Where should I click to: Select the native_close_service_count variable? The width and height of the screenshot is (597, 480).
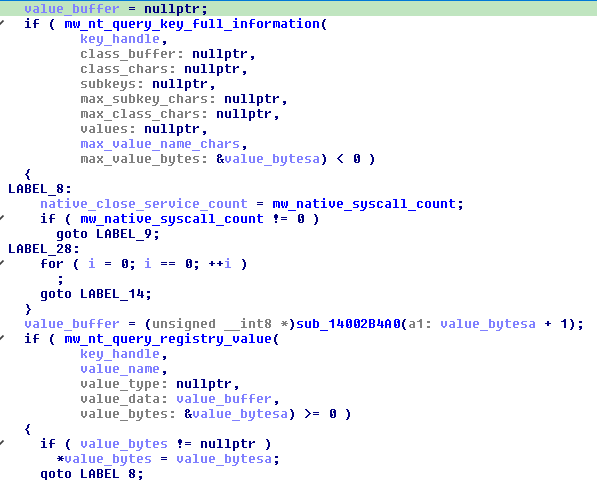click(144, 204)
